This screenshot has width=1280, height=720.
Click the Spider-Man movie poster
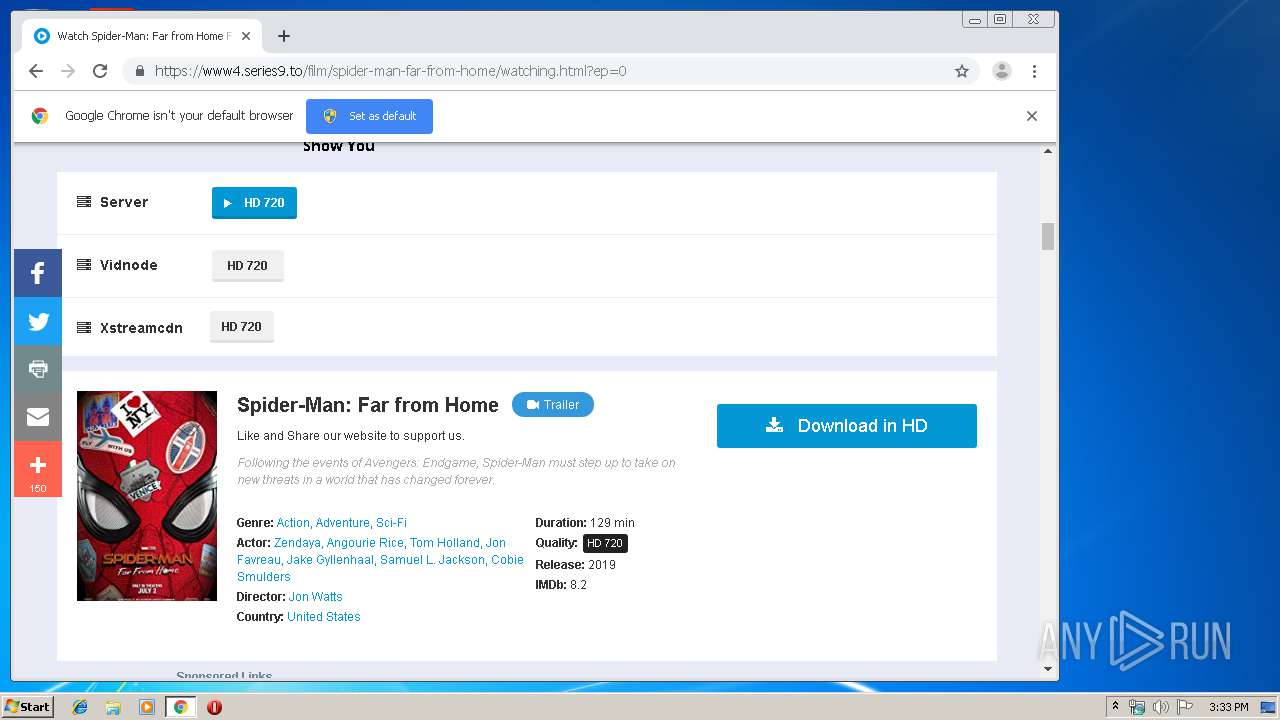tap(147, 496)
